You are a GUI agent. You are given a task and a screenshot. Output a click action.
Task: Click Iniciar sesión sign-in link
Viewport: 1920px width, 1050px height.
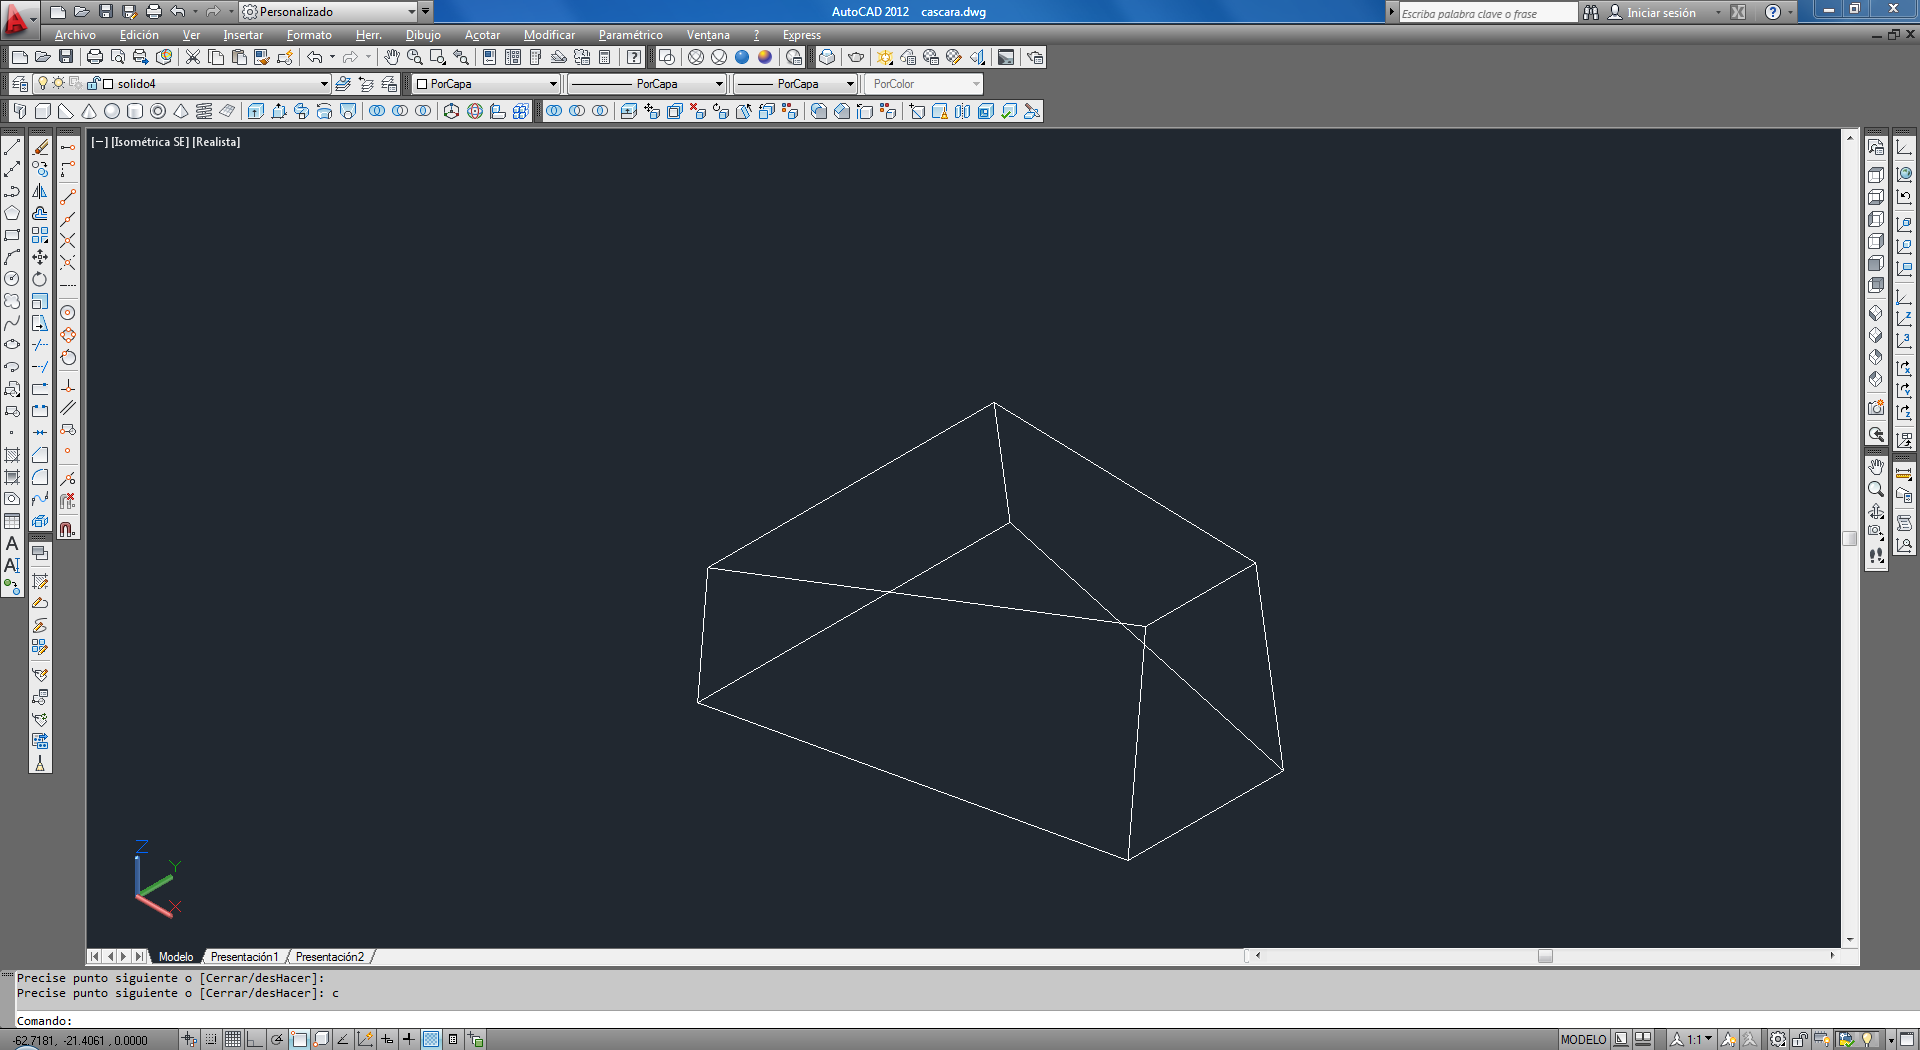[x=1661, y=13]
